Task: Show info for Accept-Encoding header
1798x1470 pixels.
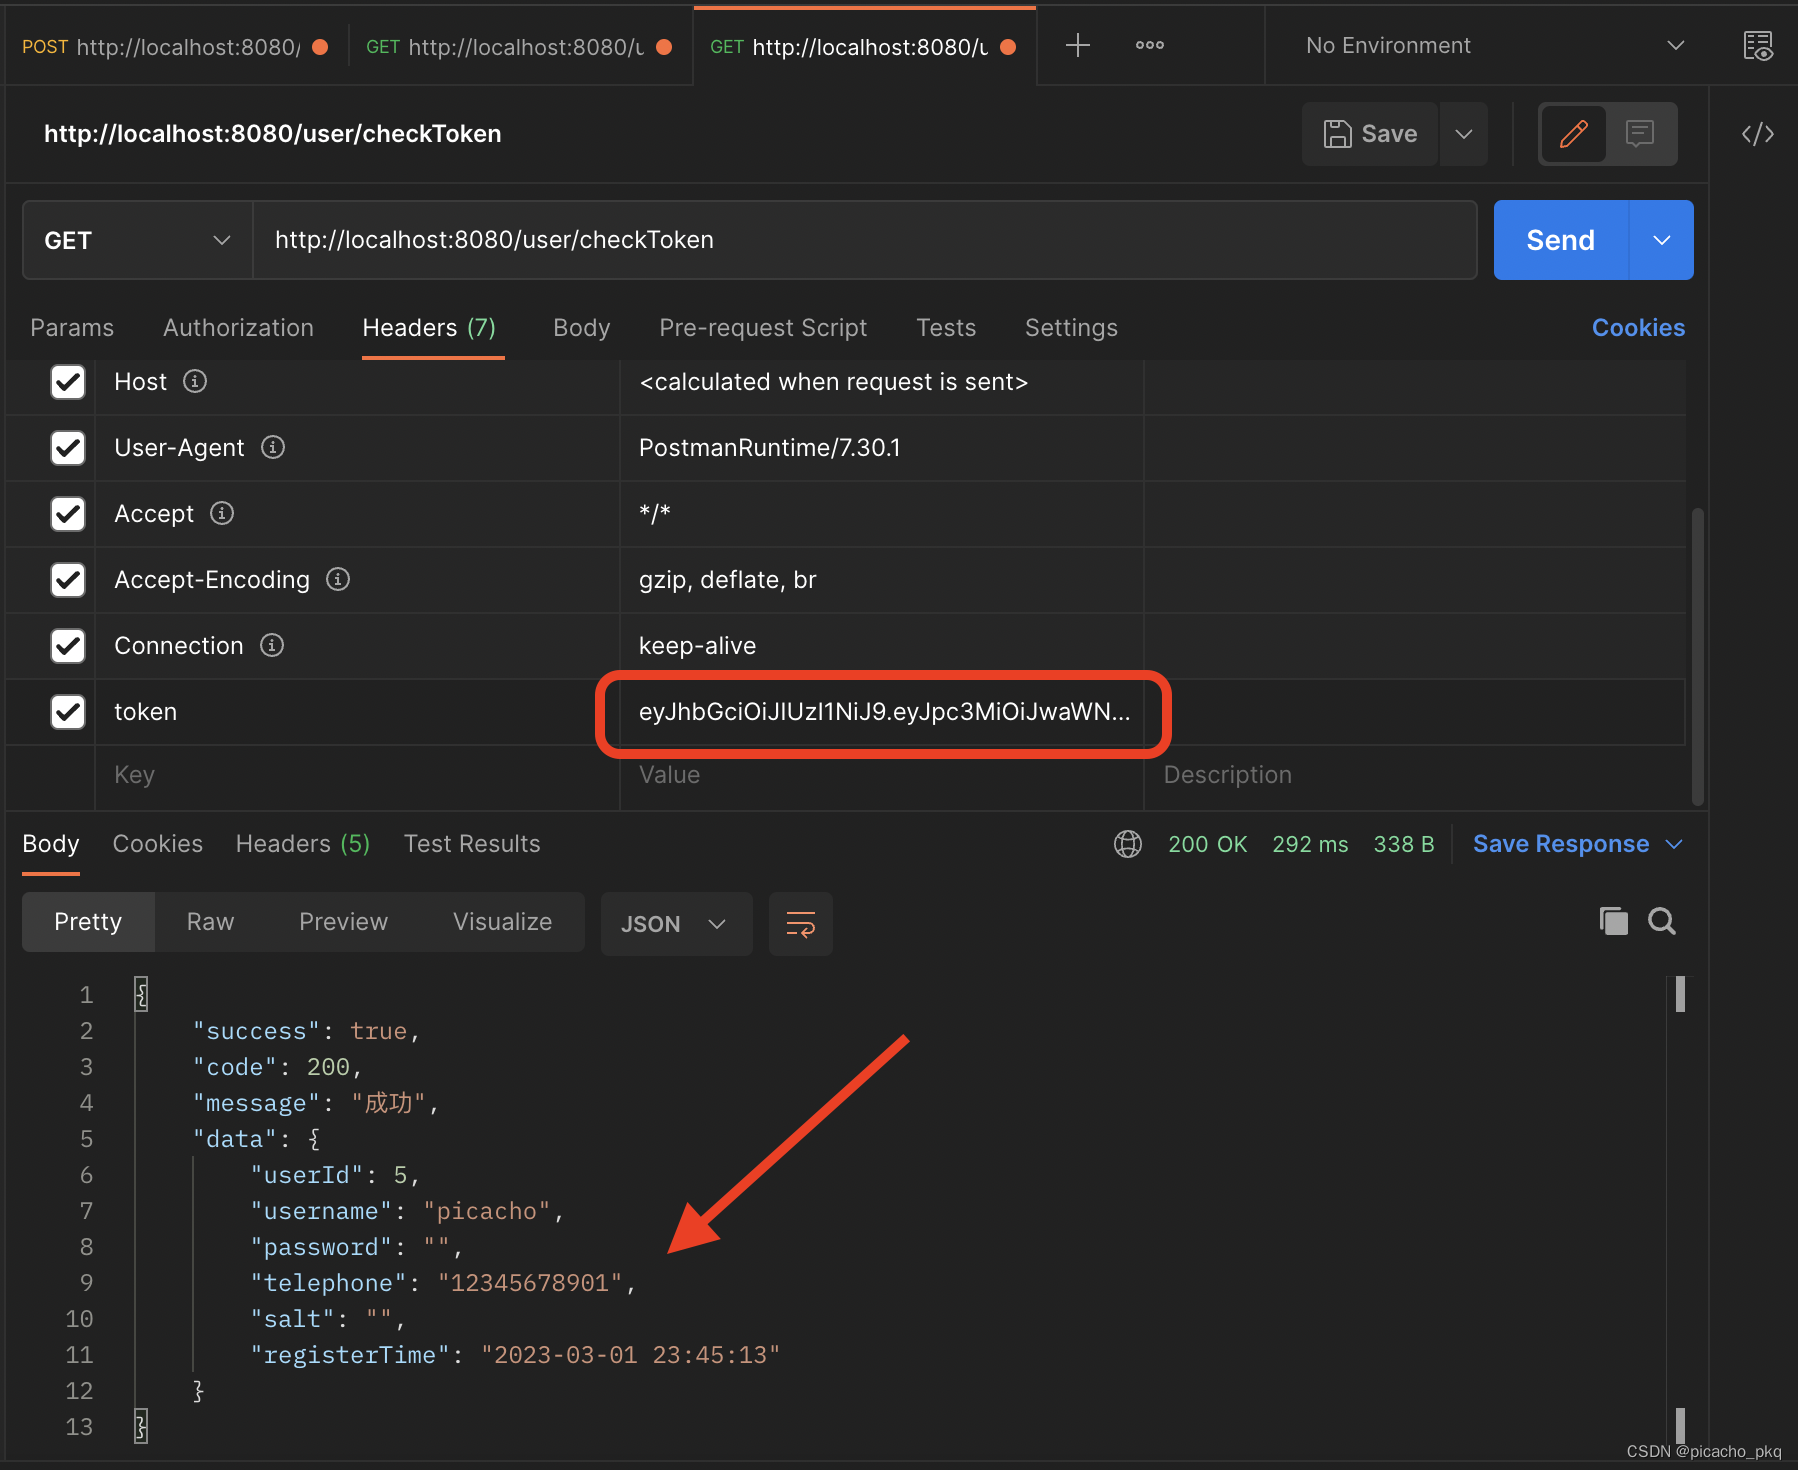Action: point(338,579)
